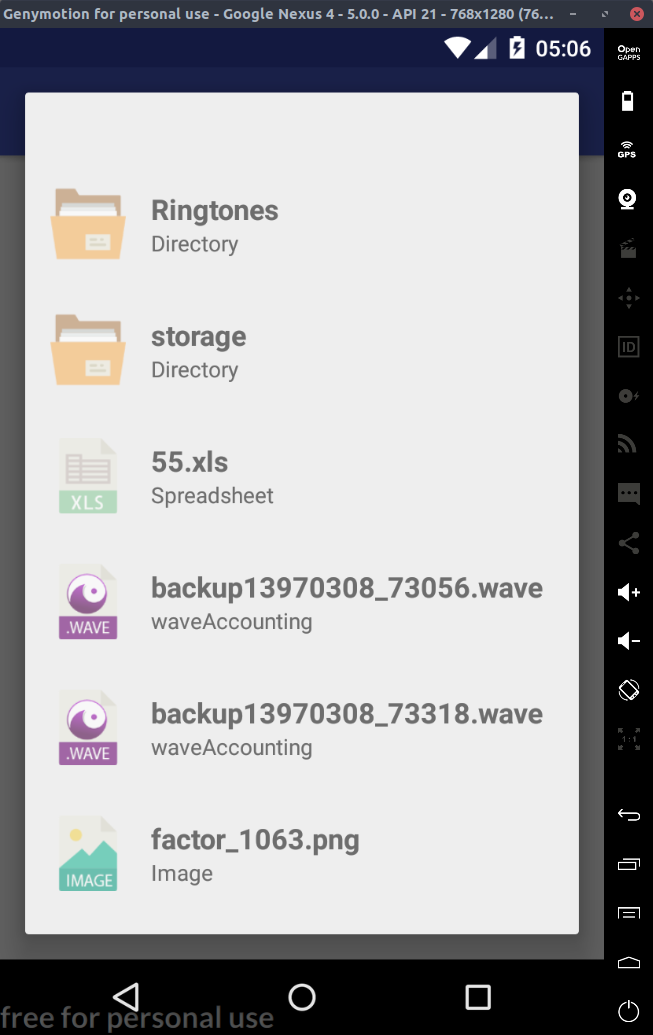The width and height of the screenshot is (653, 1035).
Task: Click the Android home circle button
Action: click(302, 997)
